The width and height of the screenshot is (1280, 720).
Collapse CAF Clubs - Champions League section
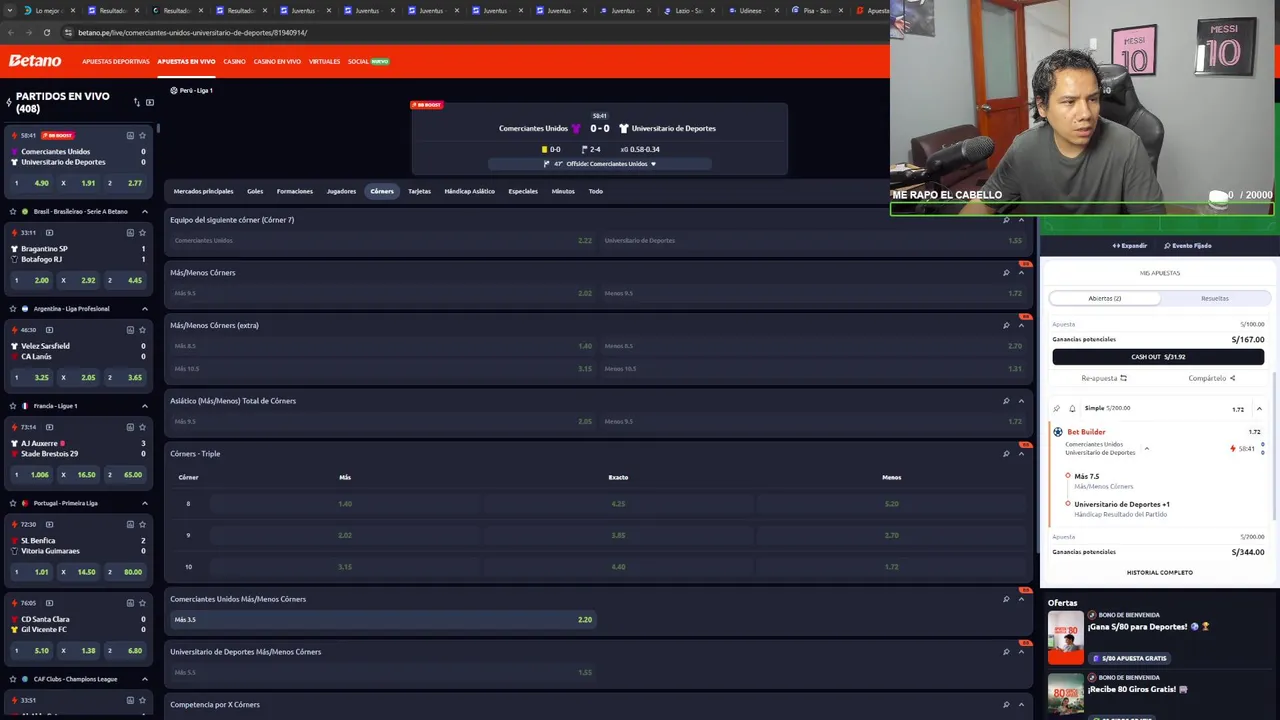(144, 679)
